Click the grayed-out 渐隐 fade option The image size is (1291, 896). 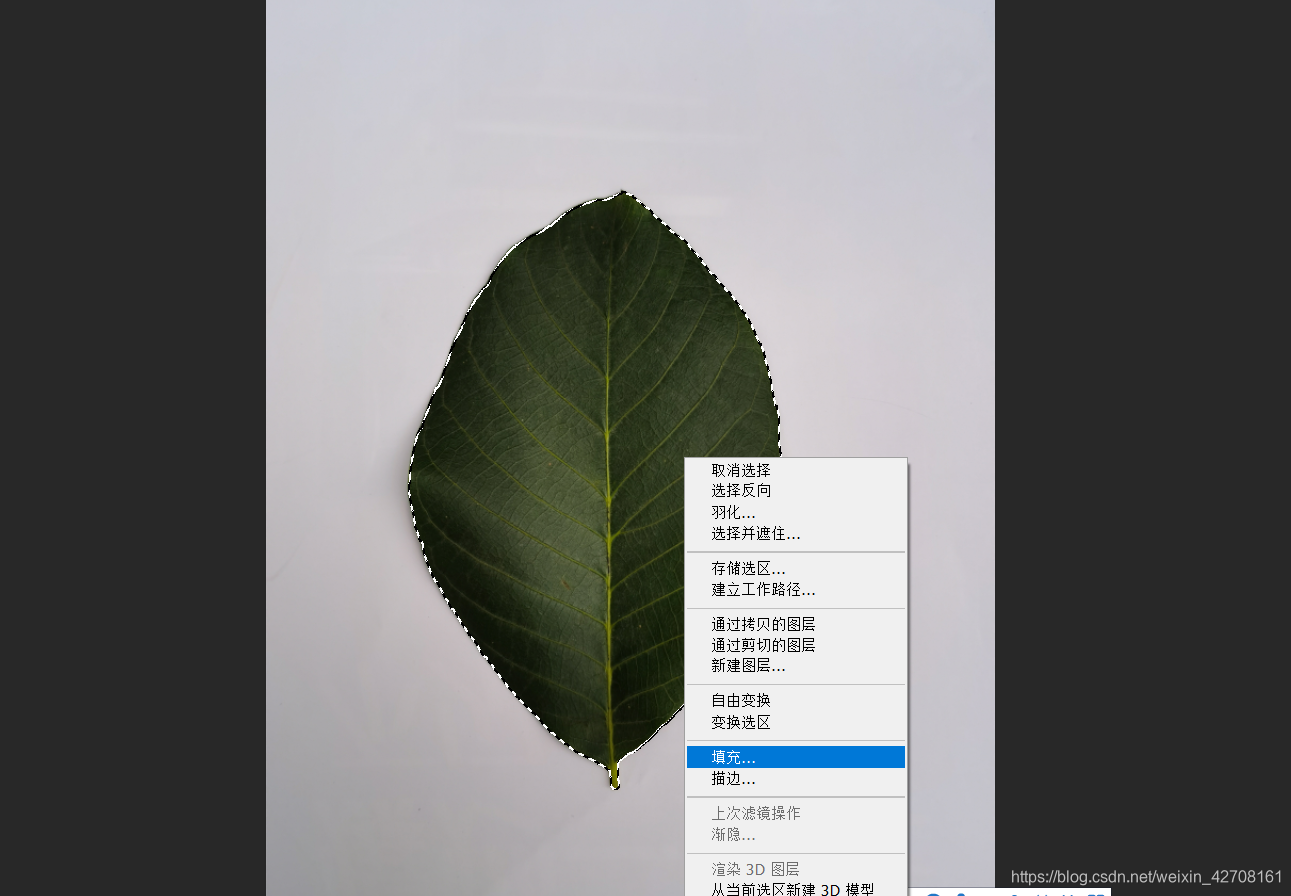pos(732,835)
